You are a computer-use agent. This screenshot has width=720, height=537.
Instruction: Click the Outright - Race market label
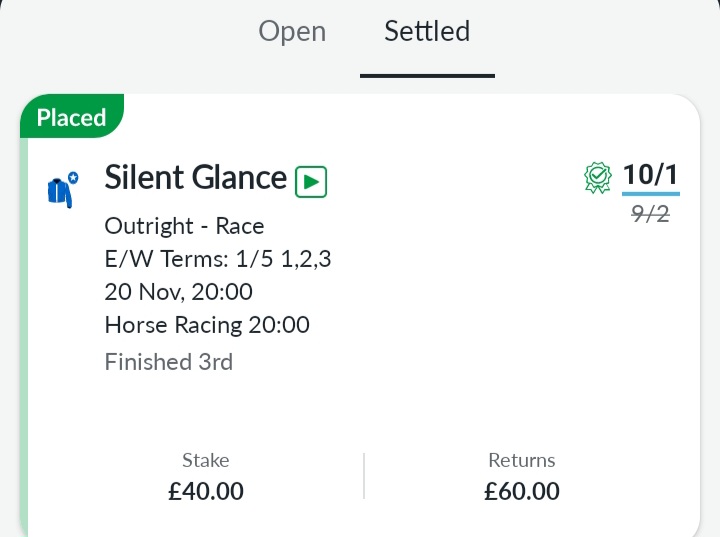pos(185,226)
